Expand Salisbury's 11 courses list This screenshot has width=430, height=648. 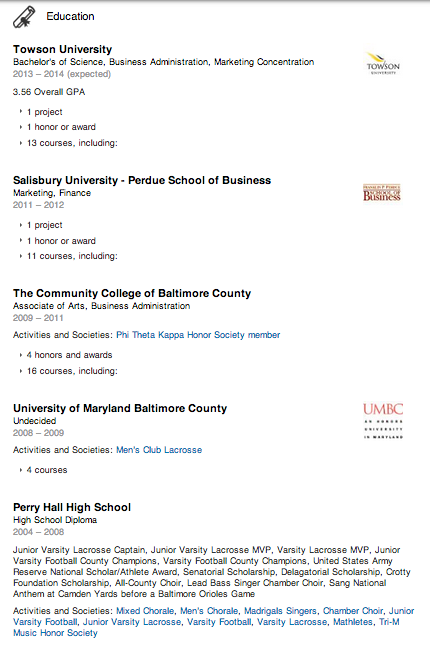(x=68, y=256)
